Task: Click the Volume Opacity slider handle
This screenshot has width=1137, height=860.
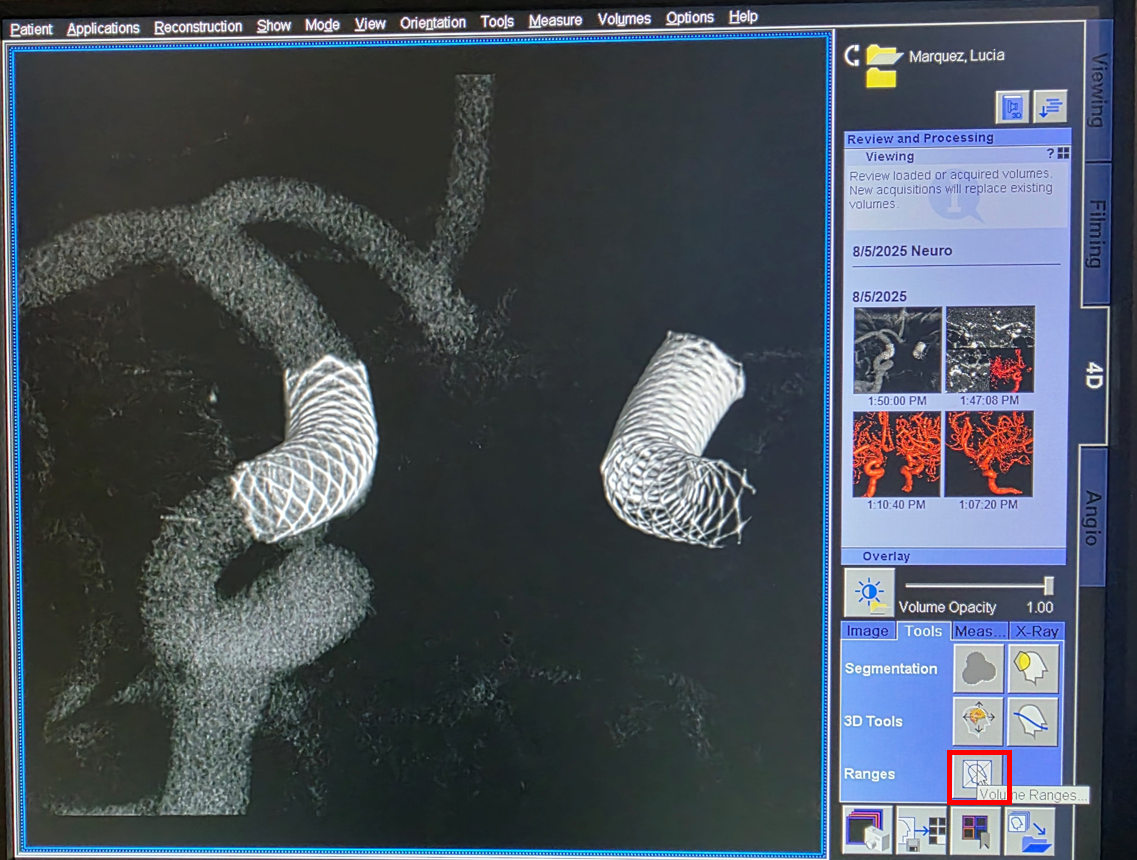Action: pyautogui.click(x=1048, y=586)
